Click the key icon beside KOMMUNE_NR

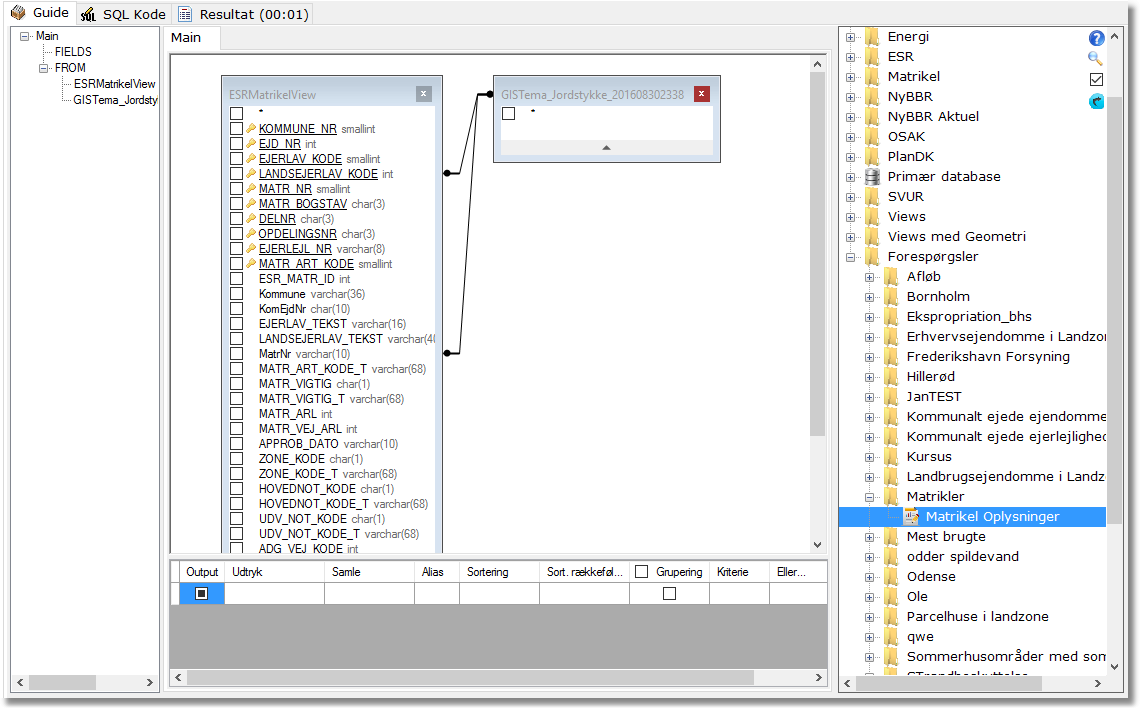coord(251,129)
